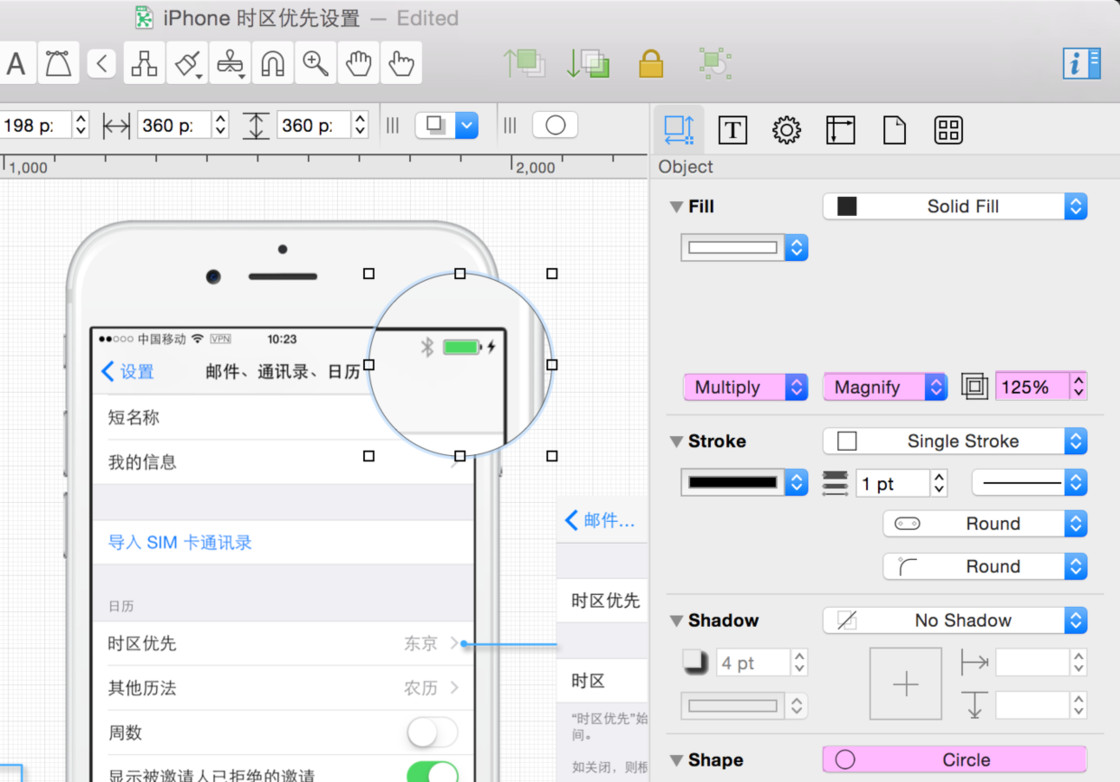Viewport: 1120px width, 782px height.
Task: Select the Text tool
Action: click(16, 64)
